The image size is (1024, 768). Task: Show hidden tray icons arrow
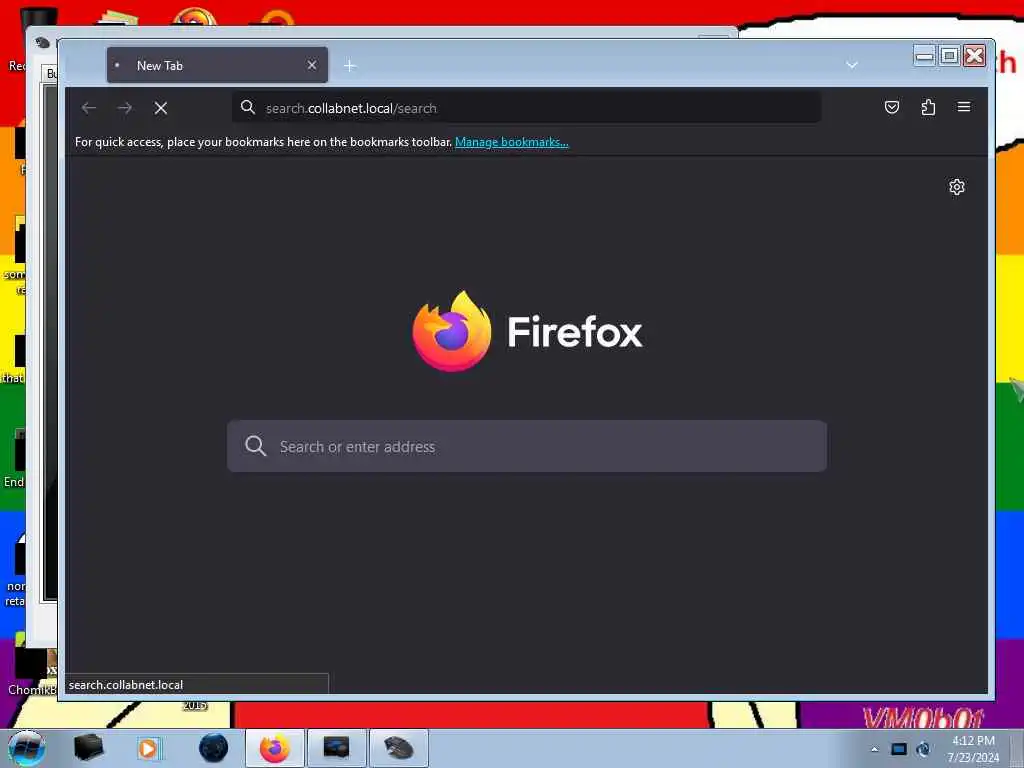point(874,749)
